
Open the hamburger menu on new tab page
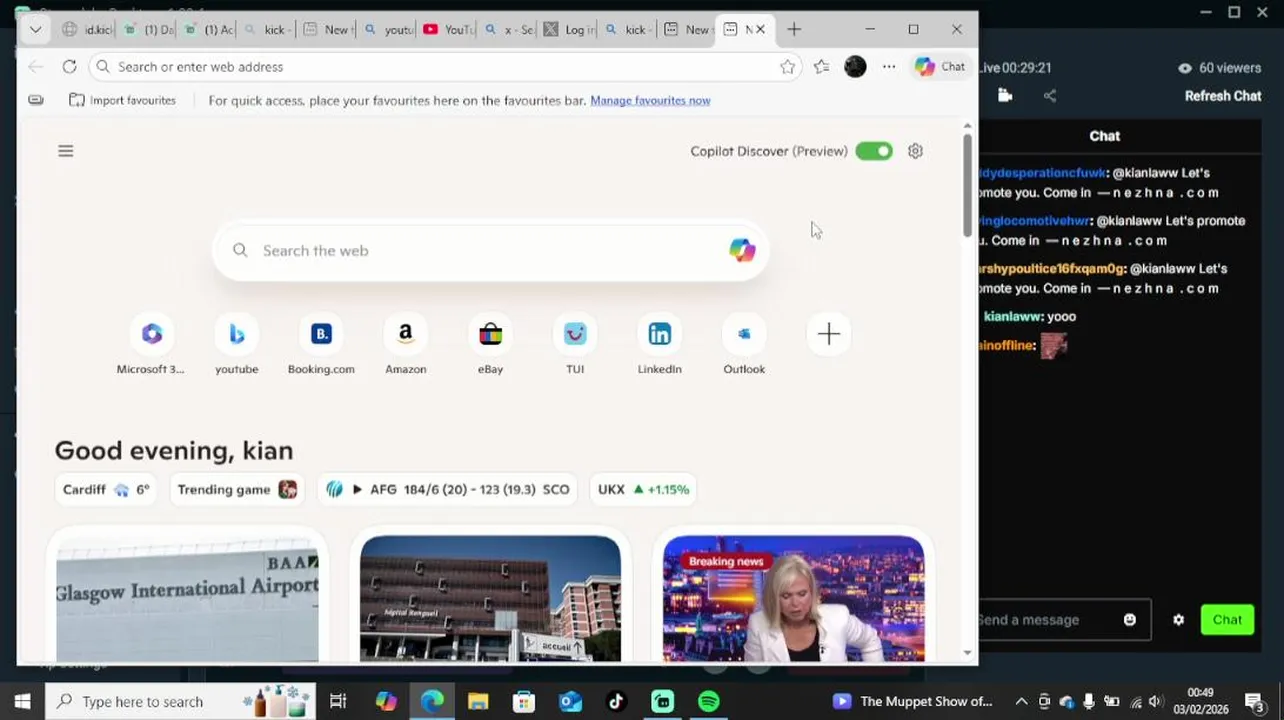tap(66, 151)
